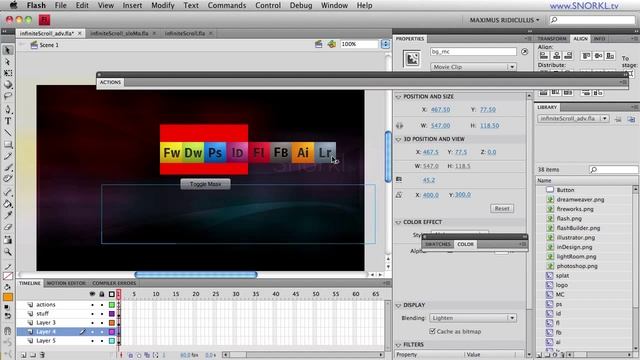Click the pin library icon
Image resolution: width=640 pixels, height=360 pixels.
click(618, 119)
